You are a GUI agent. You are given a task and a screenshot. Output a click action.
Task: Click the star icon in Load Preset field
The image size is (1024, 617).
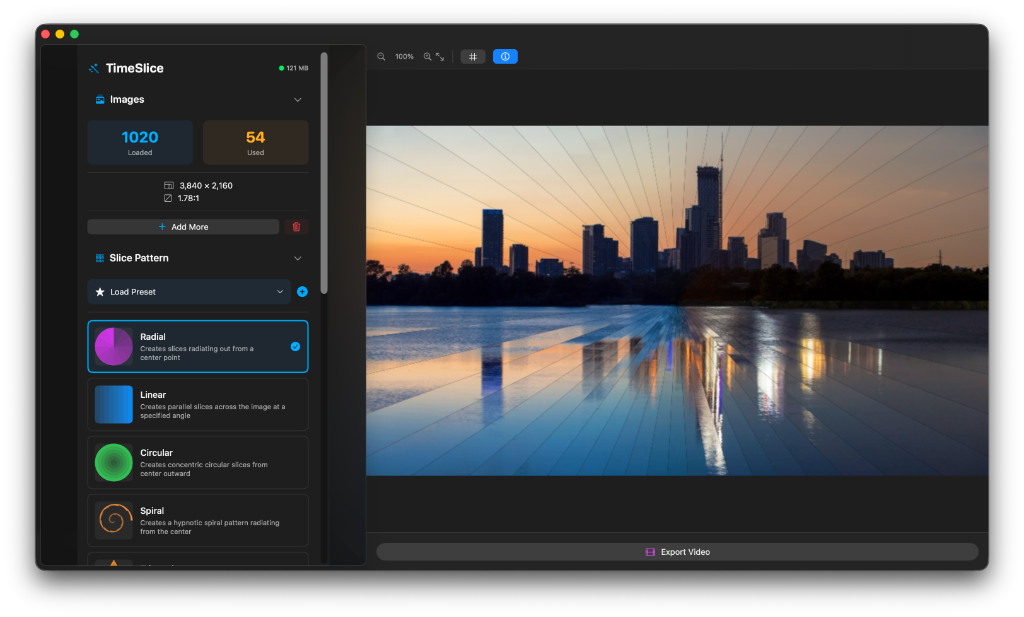pyautogui.click(x=100, y=292)
